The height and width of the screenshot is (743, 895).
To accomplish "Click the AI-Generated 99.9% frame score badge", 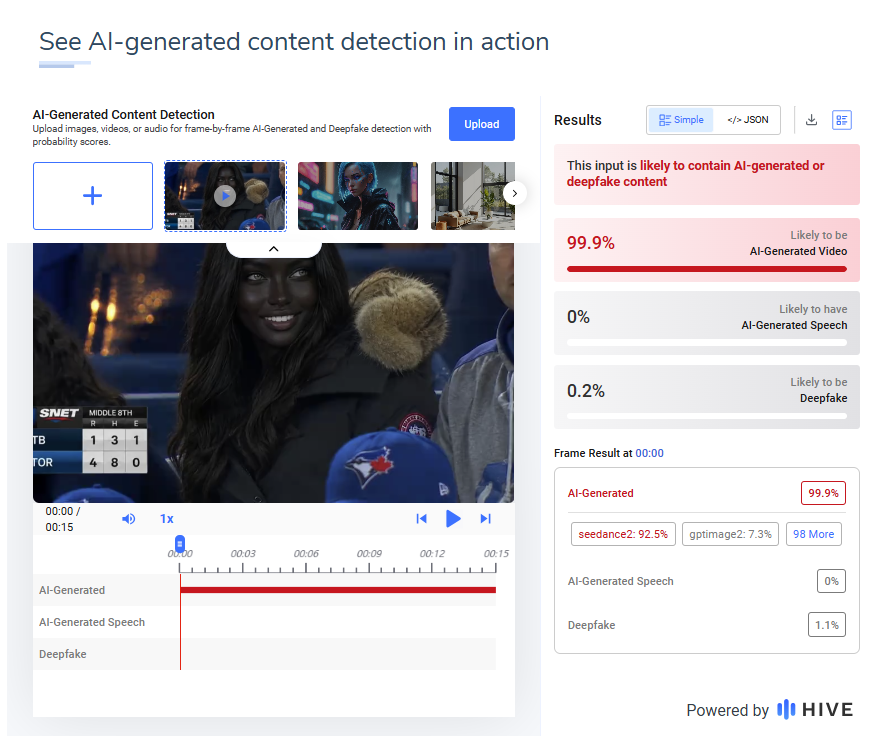I will click(823, 493).
